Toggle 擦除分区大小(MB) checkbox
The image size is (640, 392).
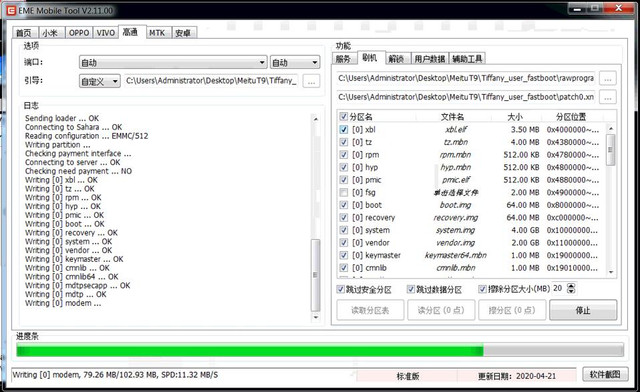(x=482, y=289)
